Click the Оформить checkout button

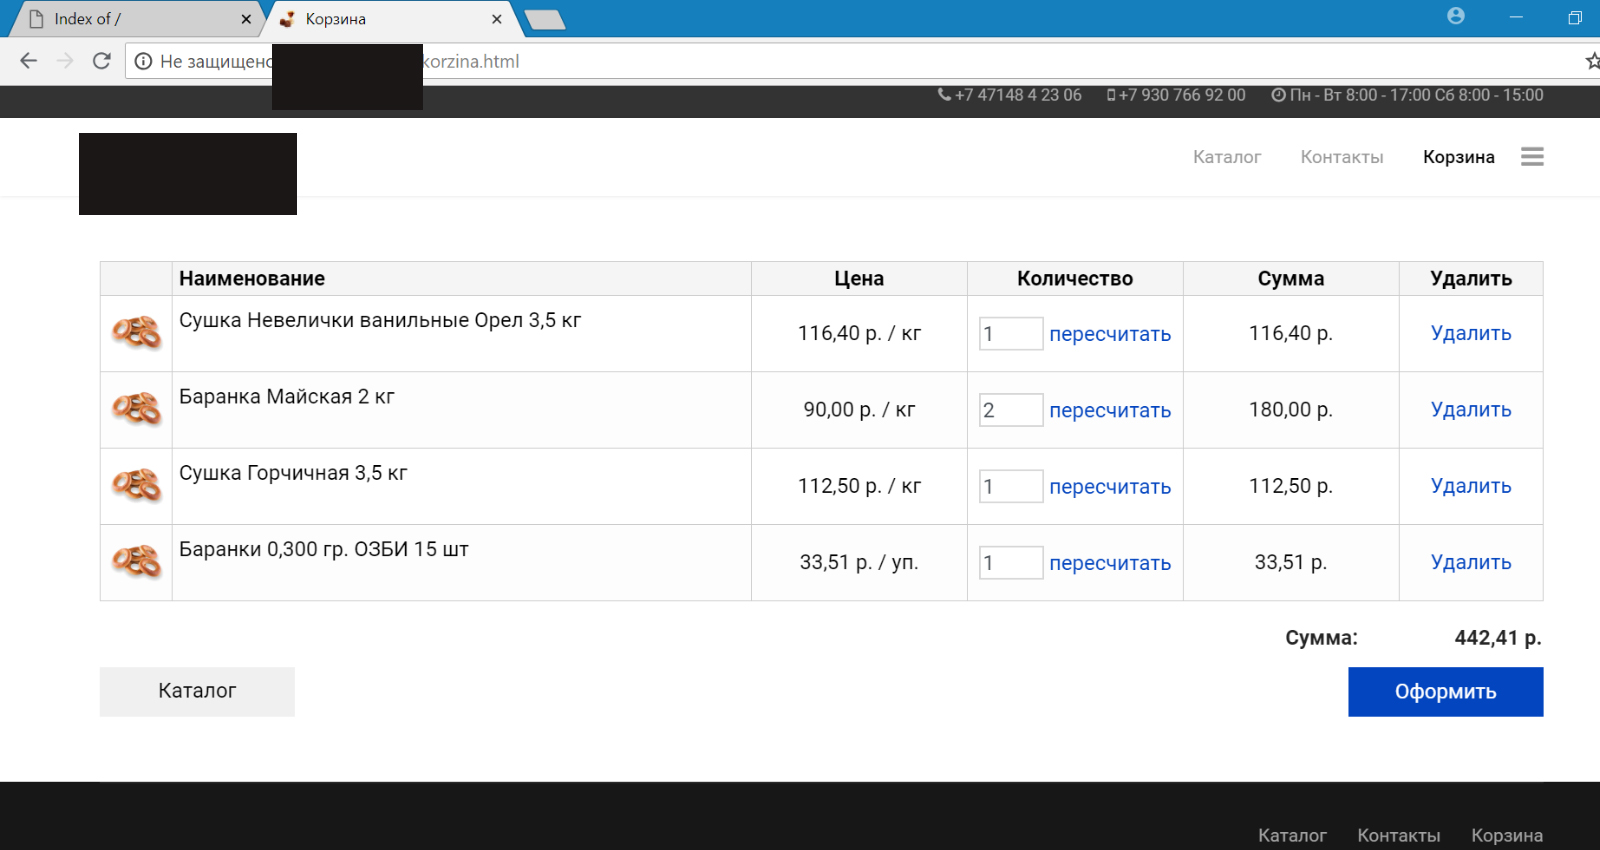coord(1445,692)
